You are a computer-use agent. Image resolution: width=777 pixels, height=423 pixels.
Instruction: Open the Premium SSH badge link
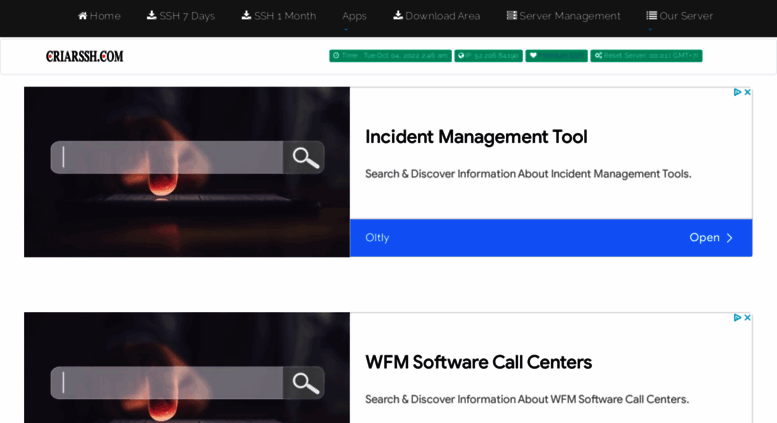(556, 55)
